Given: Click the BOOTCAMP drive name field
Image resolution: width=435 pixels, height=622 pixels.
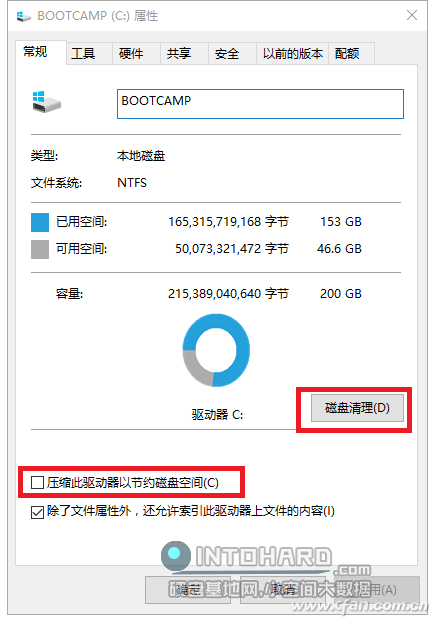Looking at the screenshot, I should 260,104.
